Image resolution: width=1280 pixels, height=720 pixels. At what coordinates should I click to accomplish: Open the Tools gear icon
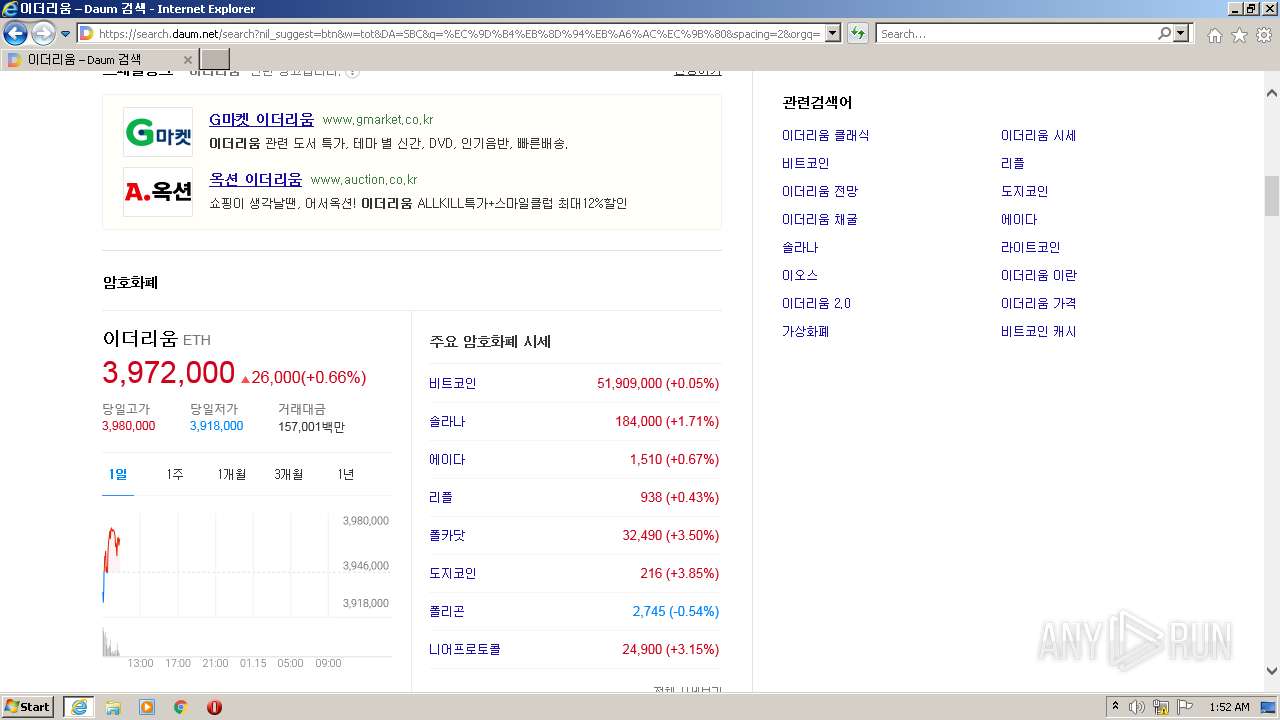[x=1264, y=35]
